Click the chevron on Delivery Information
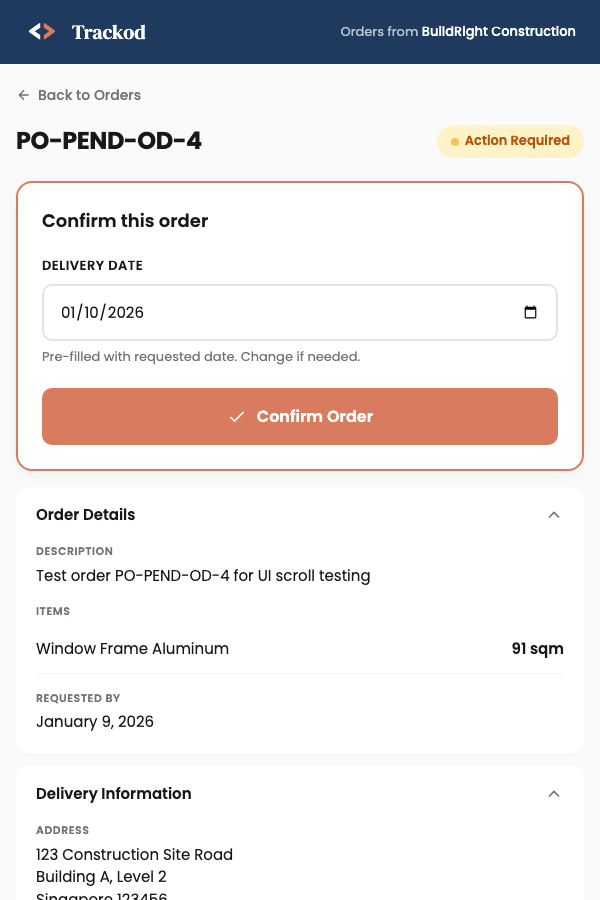The height and width of the screenshot is (900, 600). pyautogui.click(x=554, y=793)
